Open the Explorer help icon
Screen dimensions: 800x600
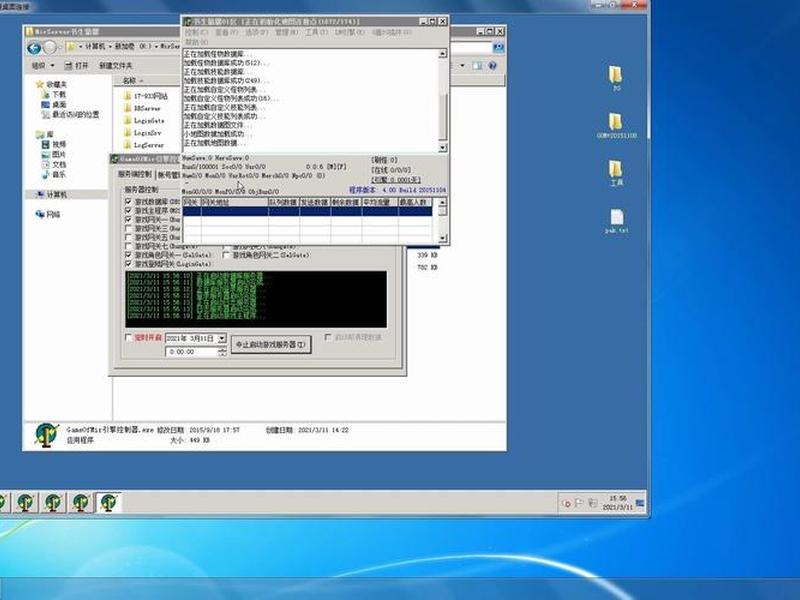click(x=492, y=65)
